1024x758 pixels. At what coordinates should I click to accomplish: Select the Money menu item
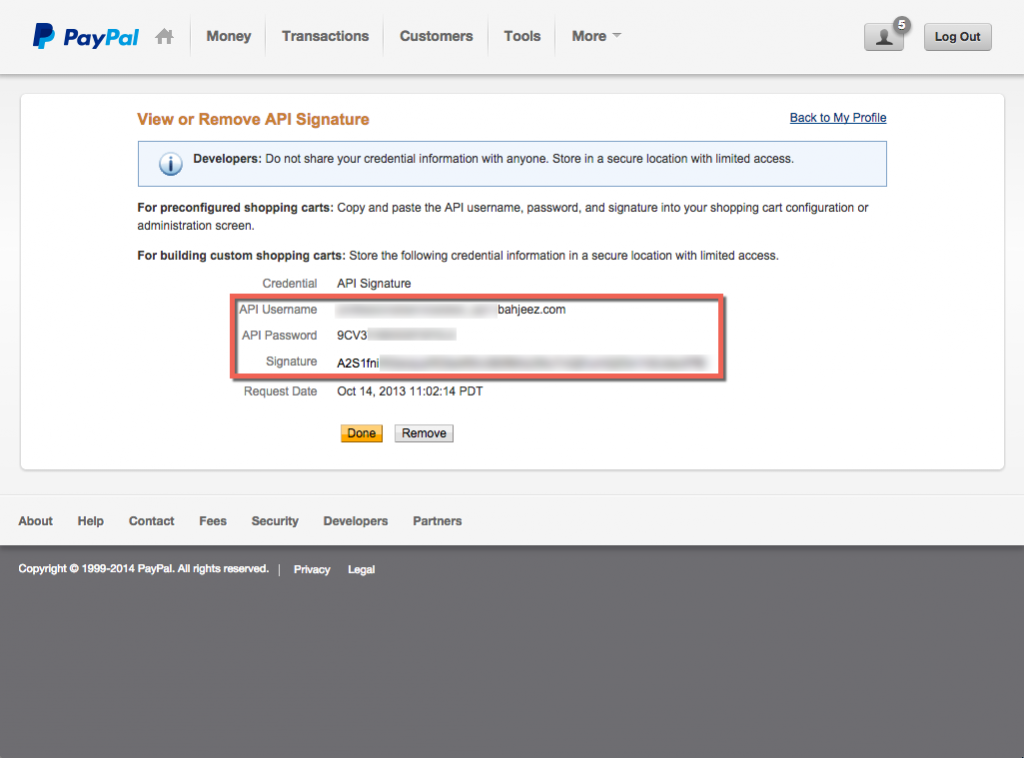(228, 35)
